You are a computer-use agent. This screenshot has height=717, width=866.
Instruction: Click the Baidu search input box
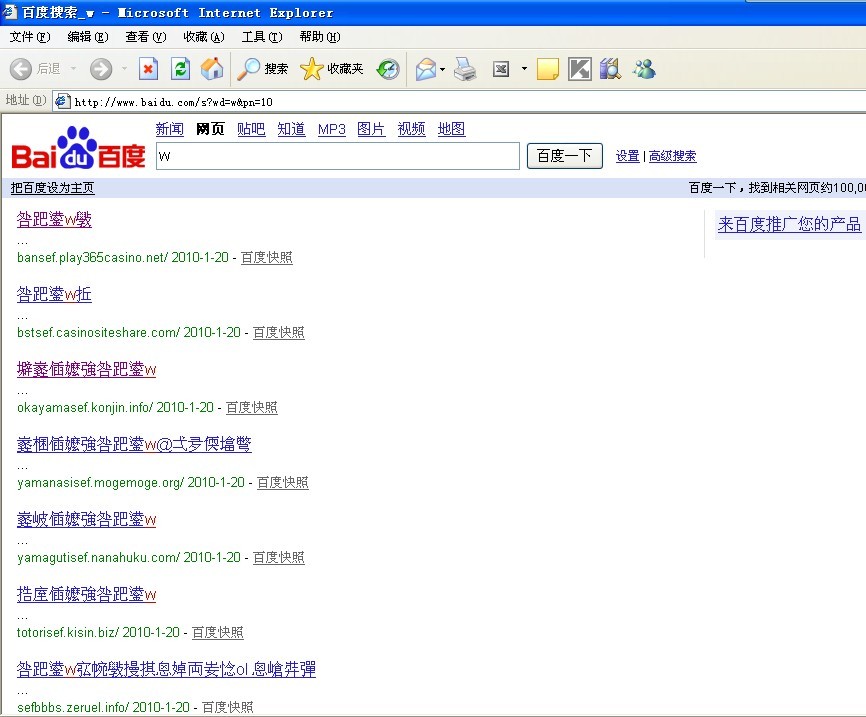[338, 156]
